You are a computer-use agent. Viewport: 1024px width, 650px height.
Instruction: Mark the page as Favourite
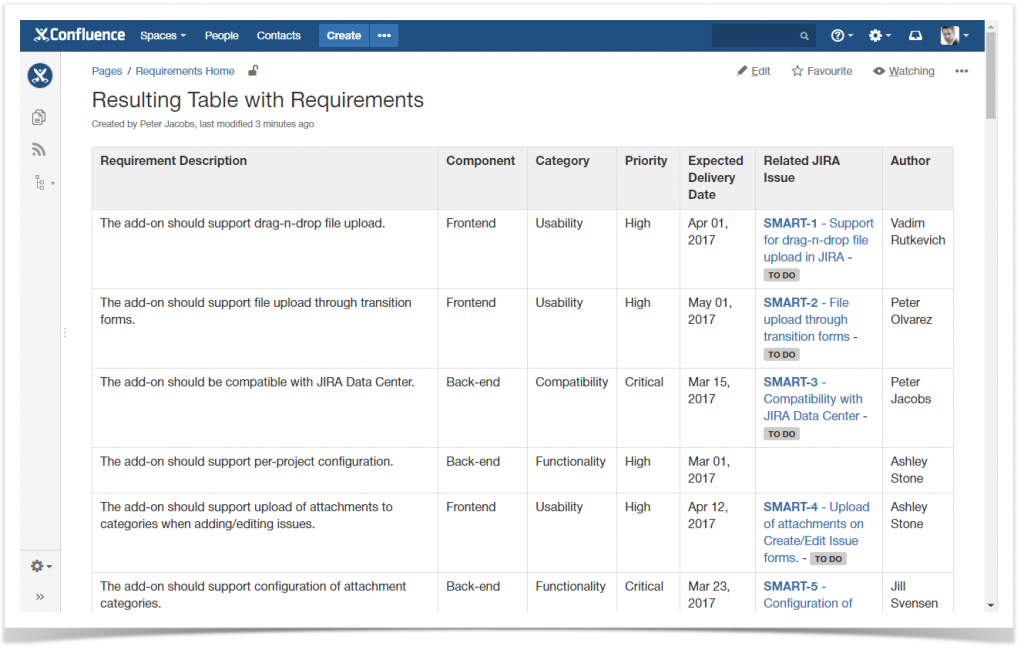pos(821,71)
